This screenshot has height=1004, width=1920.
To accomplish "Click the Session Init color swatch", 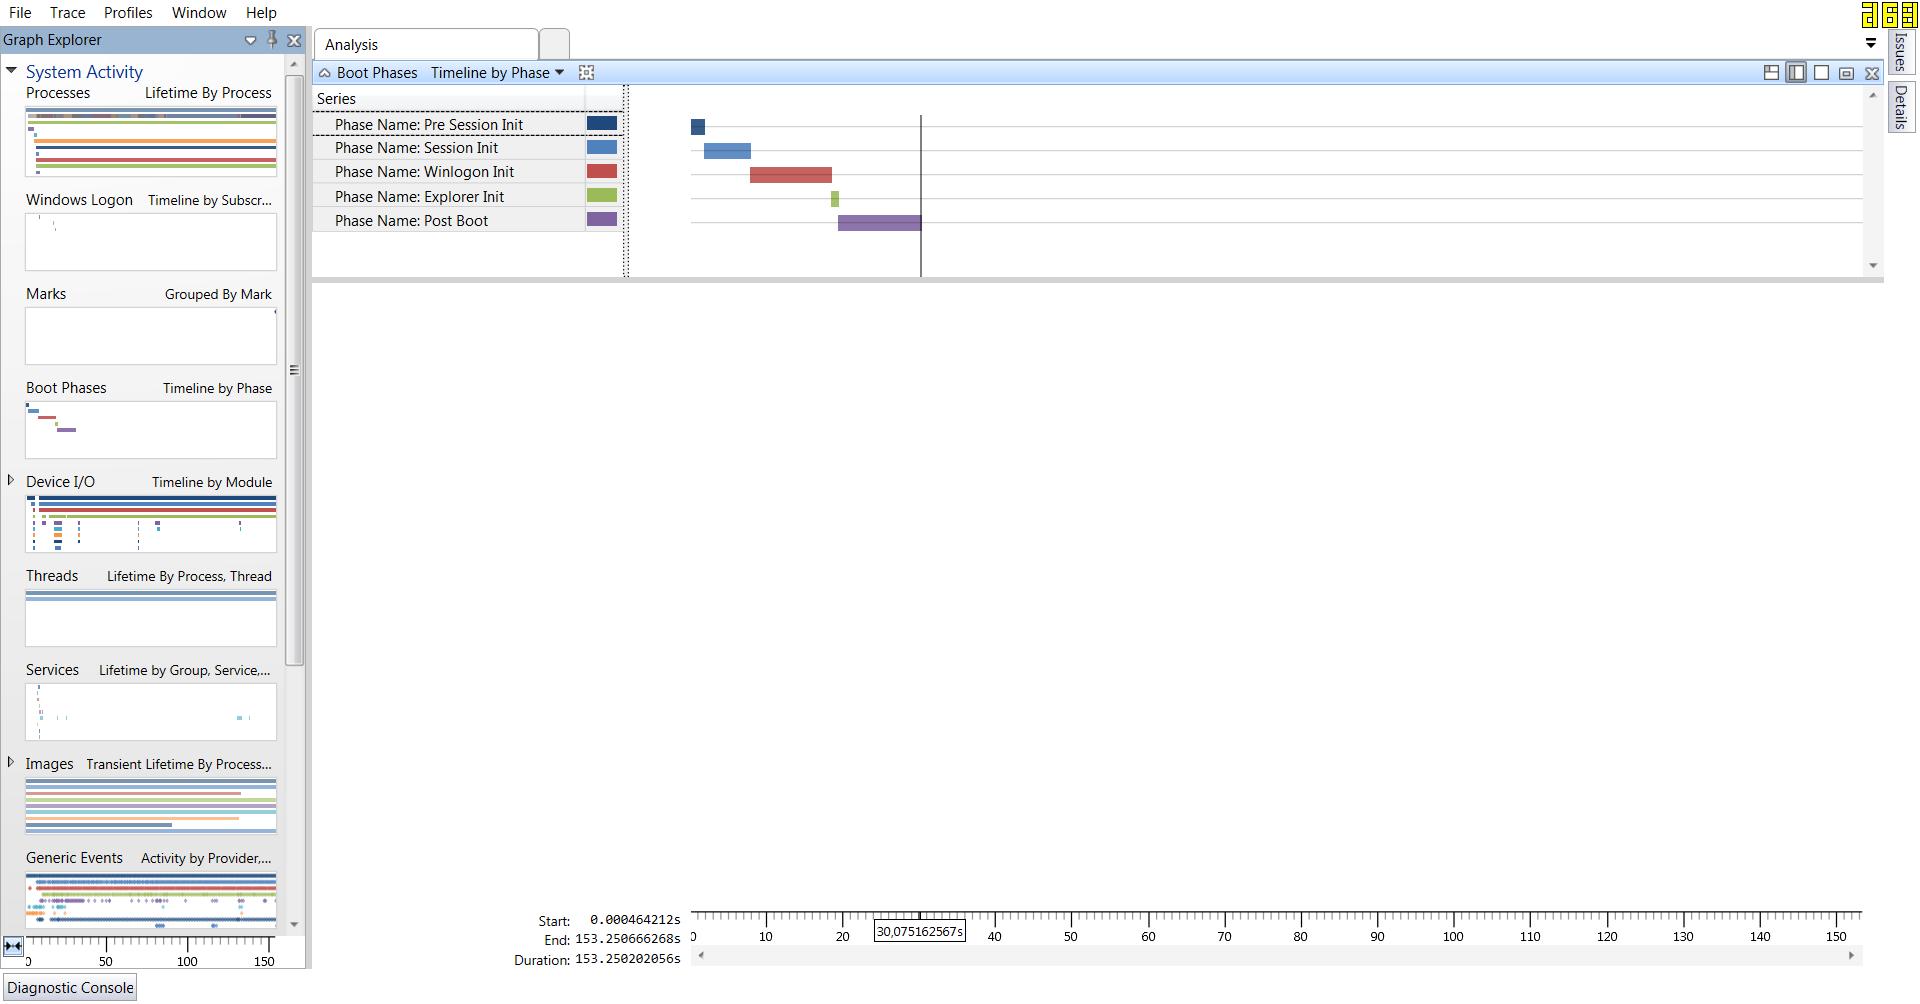I will (602, 147).
